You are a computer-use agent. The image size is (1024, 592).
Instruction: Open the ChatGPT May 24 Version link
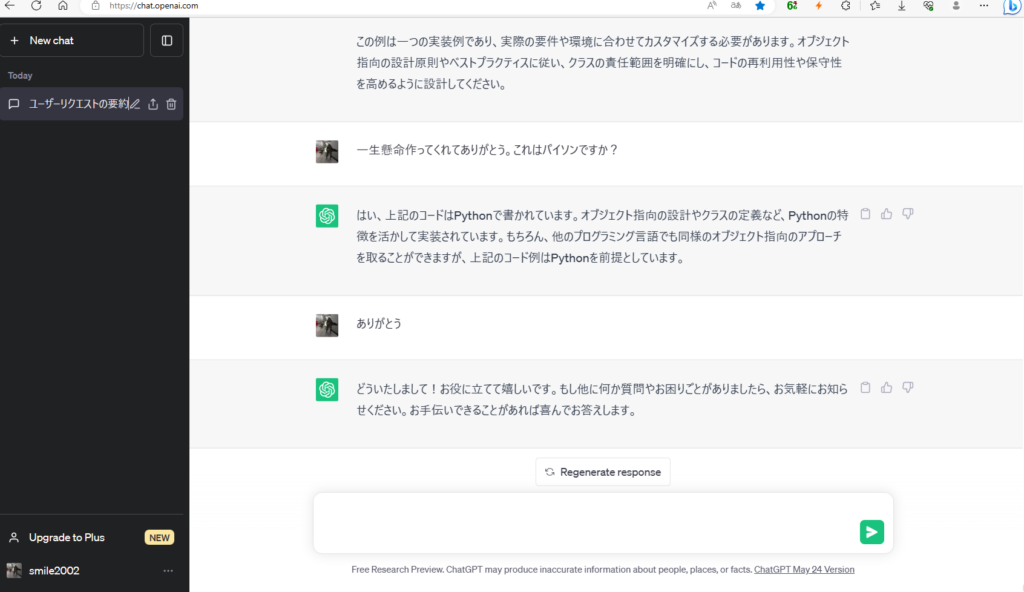tap(804, 569)
